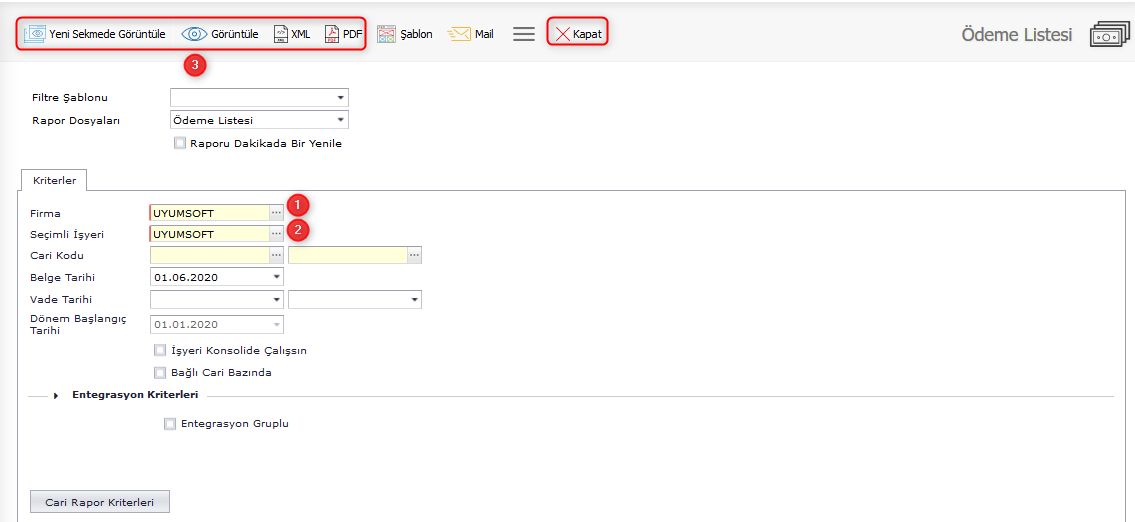Tick the Entegrasyon Gruplu checkbox

tap(169, 424)
